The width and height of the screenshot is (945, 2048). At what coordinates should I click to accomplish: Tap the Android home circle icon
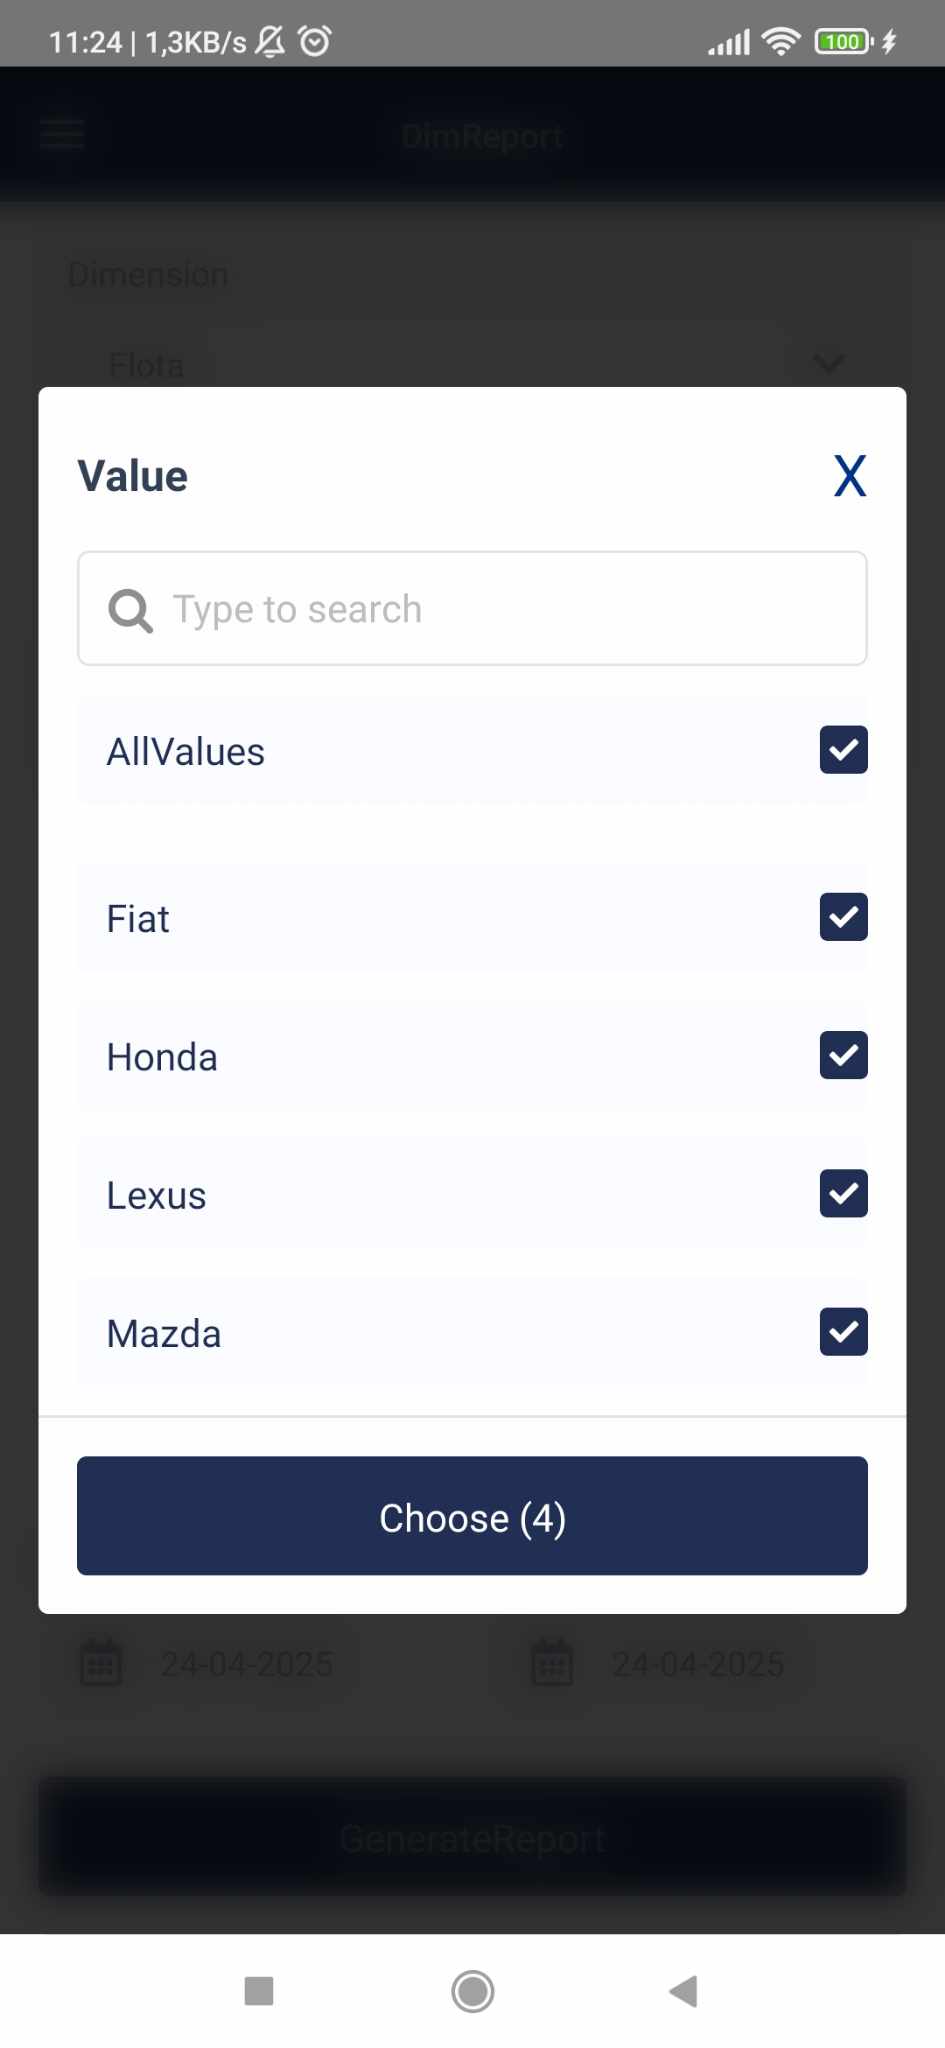472,1991
